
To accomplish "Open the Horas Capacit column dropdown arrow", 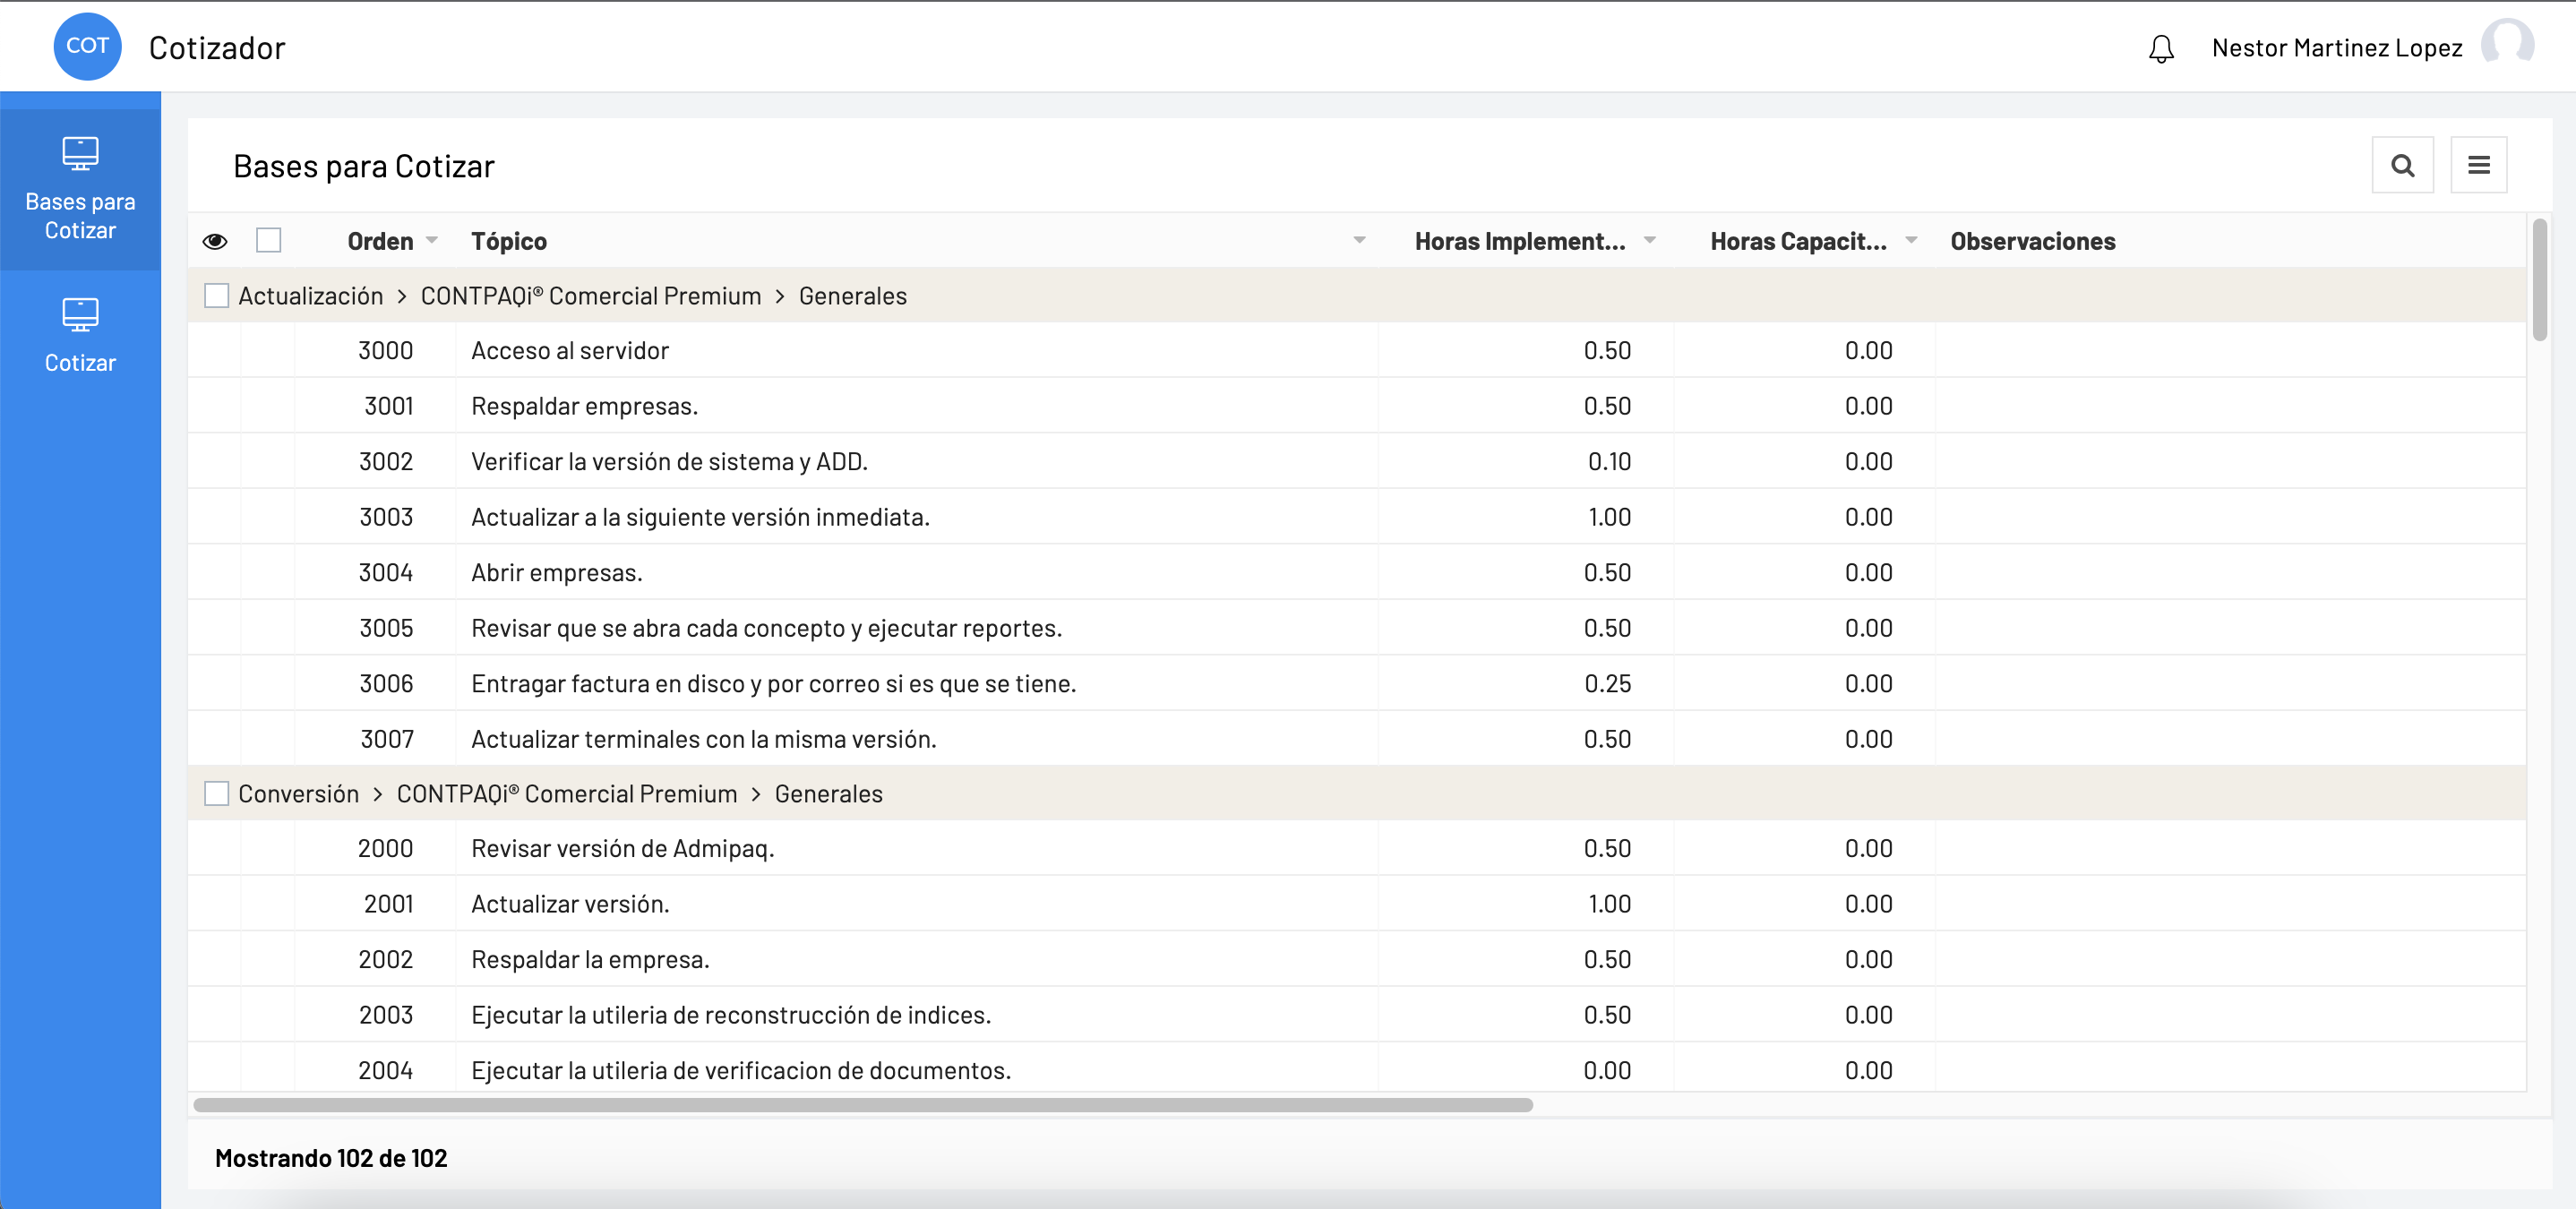I will pyautogui.click(x=1911, y=240).
